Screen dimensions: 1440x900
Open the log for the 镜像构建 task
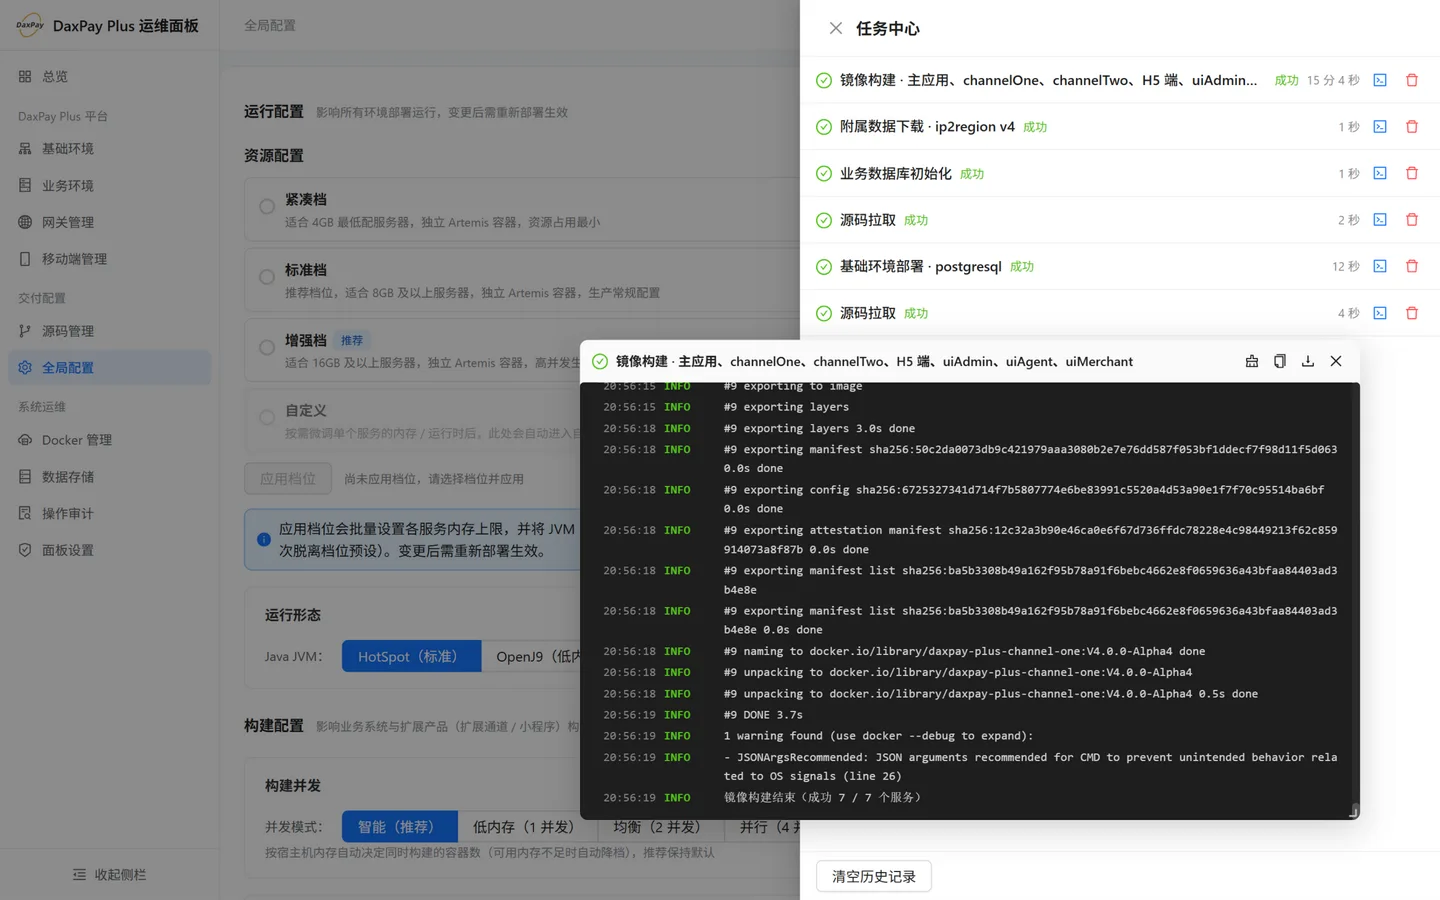point(1380,80)
